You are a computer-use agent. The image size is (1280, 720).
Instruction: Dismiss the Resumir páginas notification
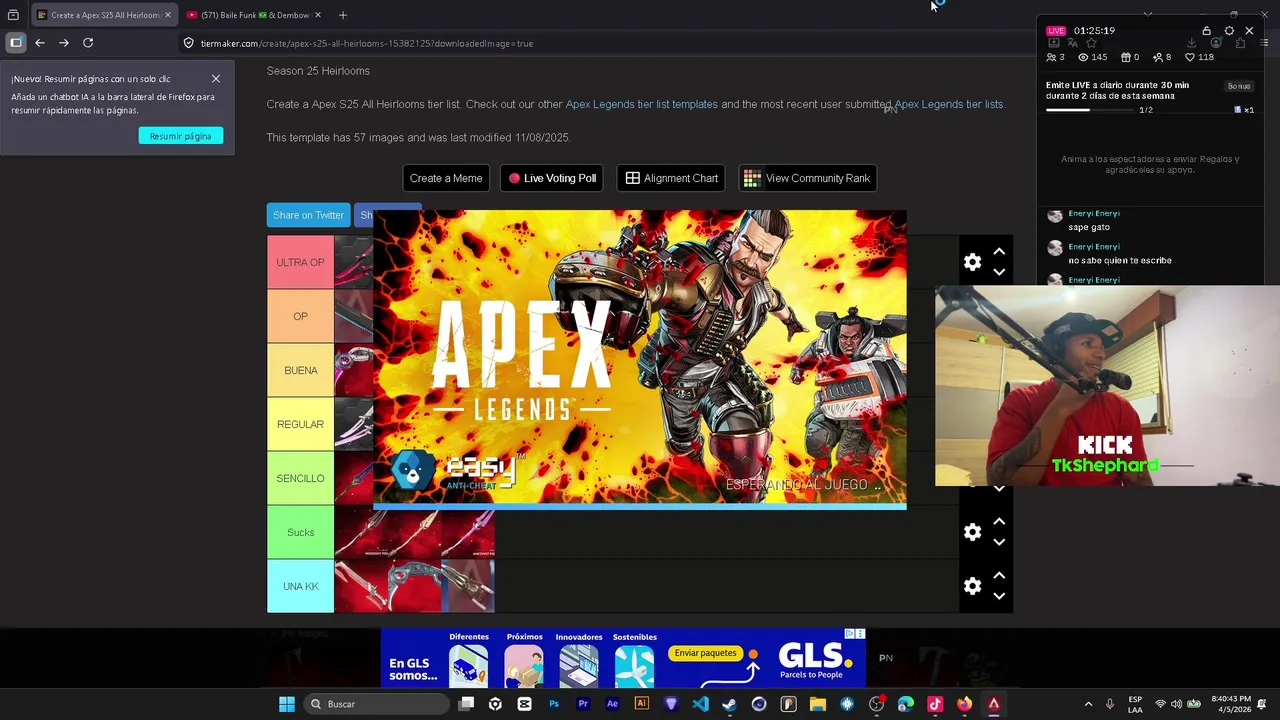coord(215,79)
